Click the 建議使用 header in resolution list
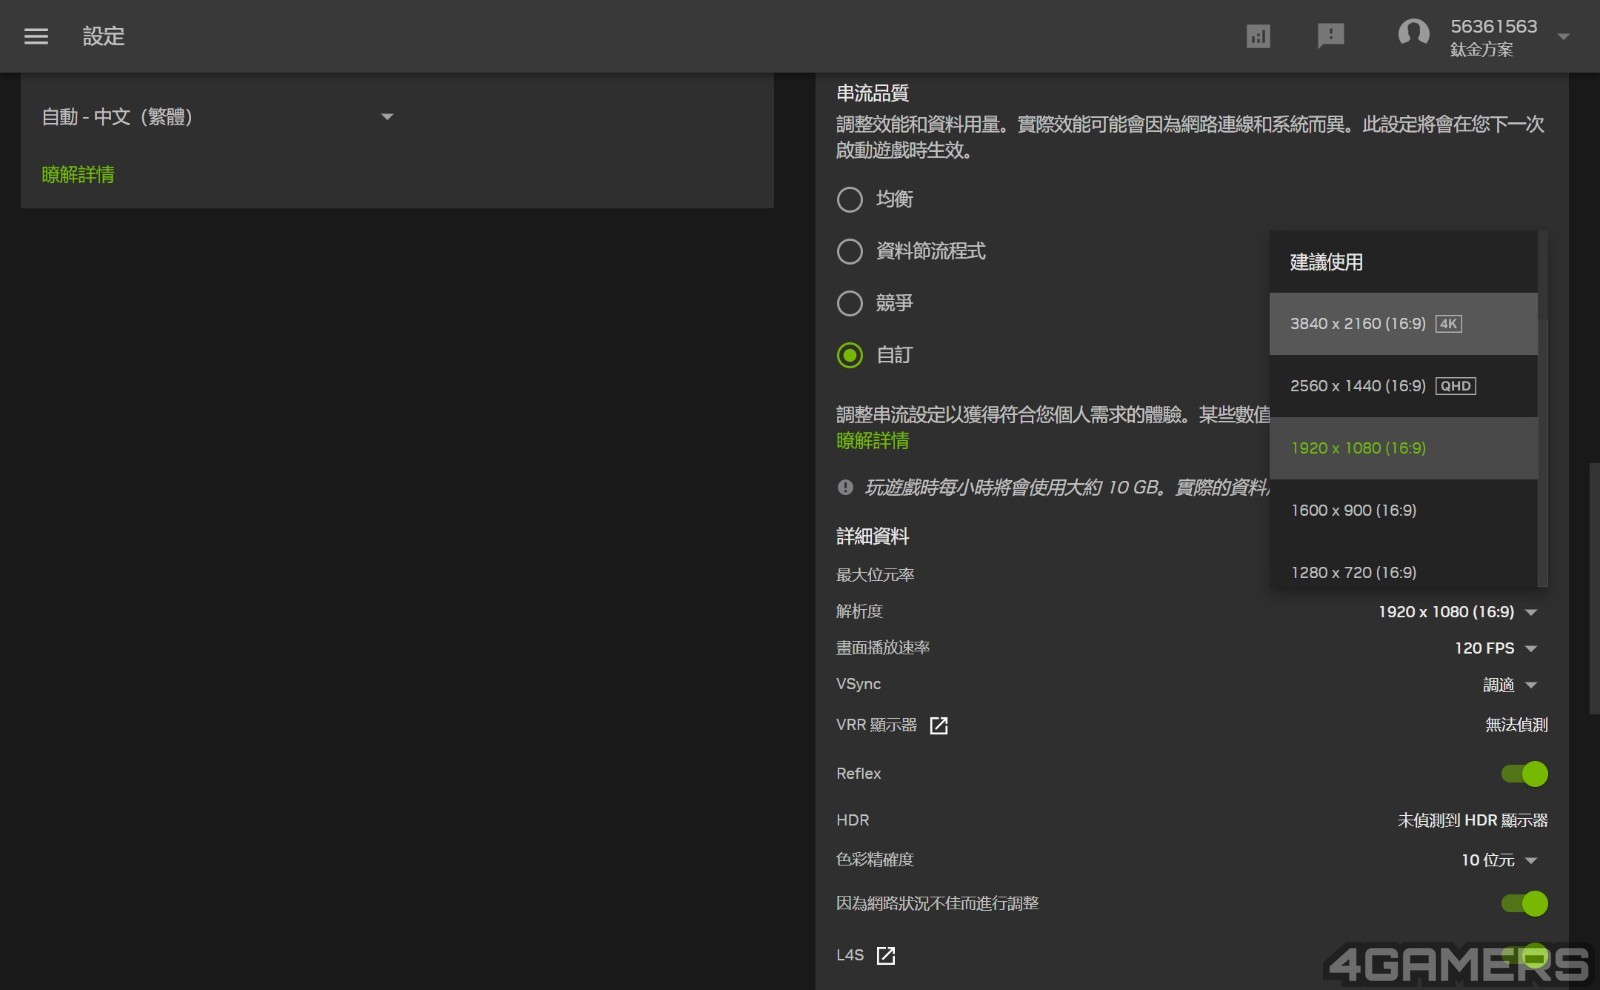 click(1326, 262)
